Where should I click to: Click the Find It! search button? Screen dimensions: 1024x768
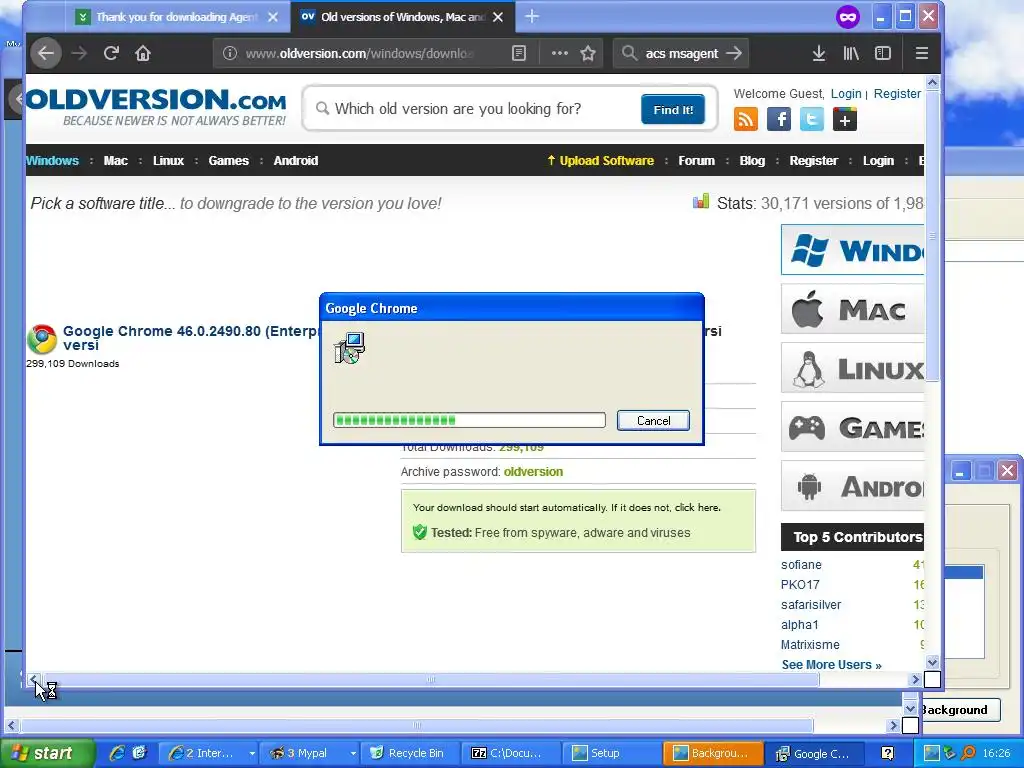coord(673,109)
